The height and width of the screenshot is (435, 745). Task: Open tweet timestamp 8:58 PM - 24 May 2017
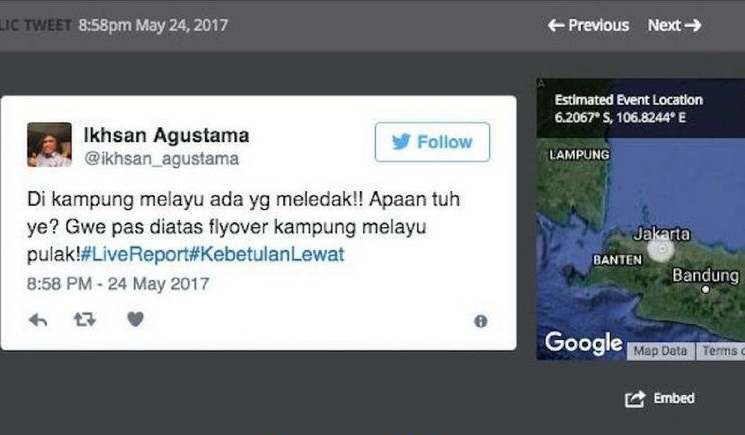tap(118, 284)
